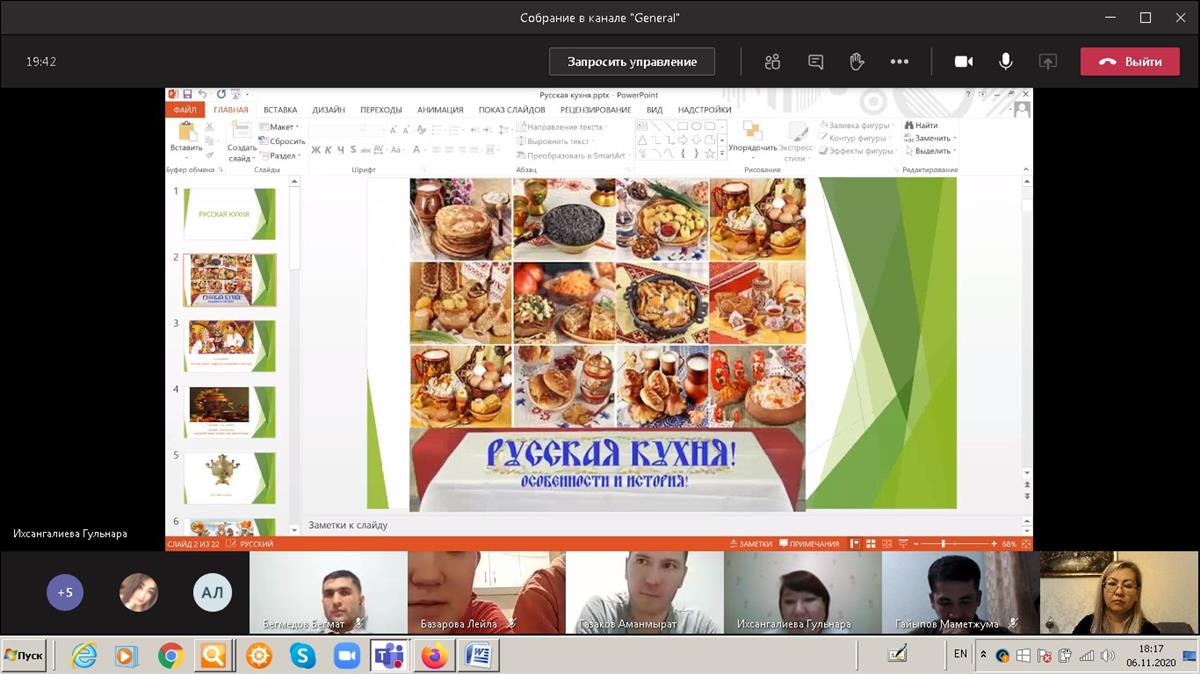Toggle system volume speaker icon
The width and height of the screenshot is (1200, 674).
[x=1107, y=656]
